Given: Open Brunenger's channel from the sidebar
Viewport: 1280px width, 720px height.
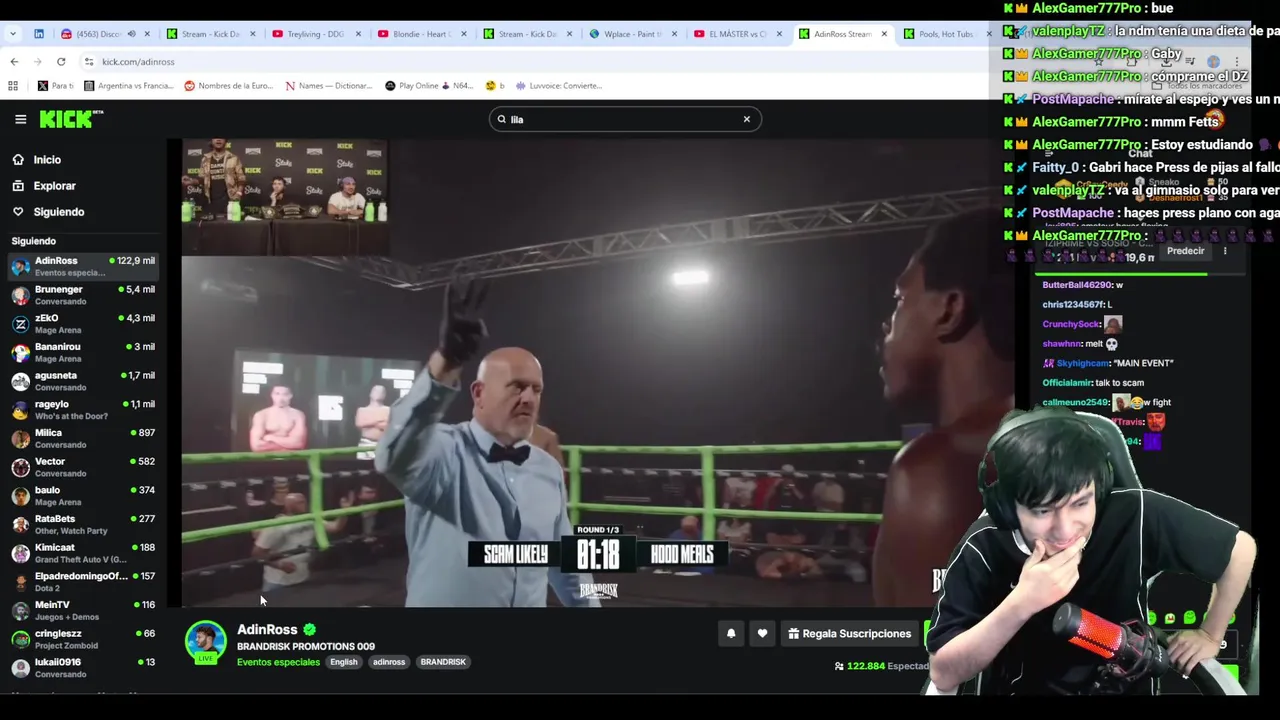Looking at the screenshot, I should (84, 295).
